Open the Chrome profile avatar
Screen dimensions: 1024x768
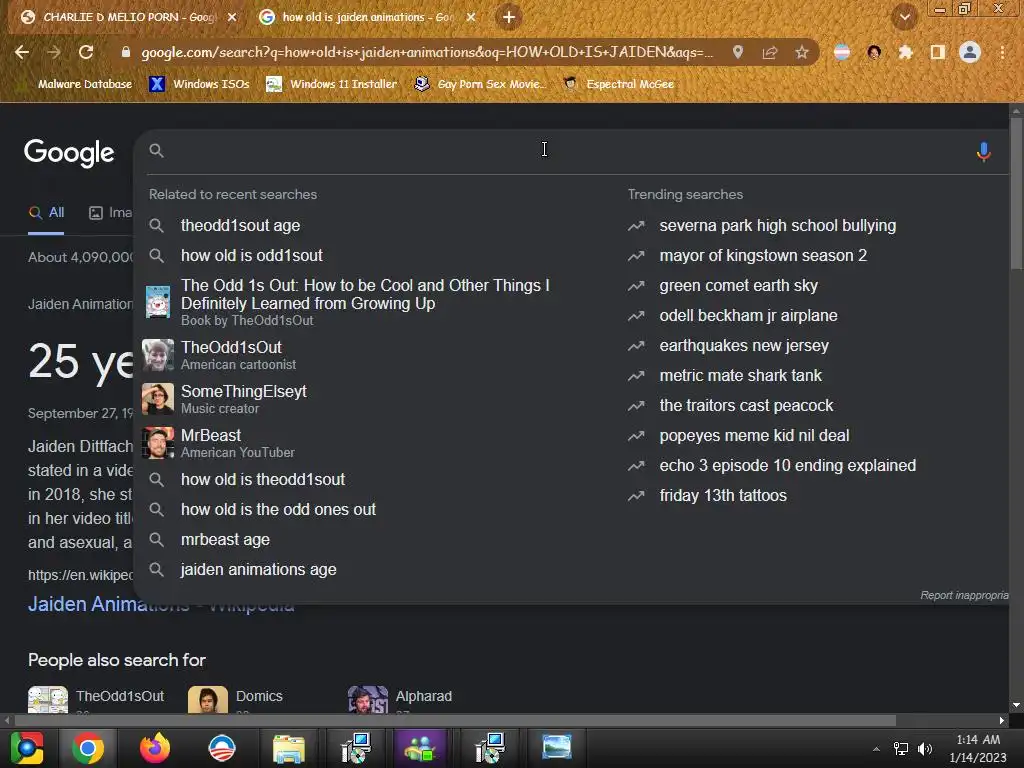pyautogui.click(x=970, y=52)
